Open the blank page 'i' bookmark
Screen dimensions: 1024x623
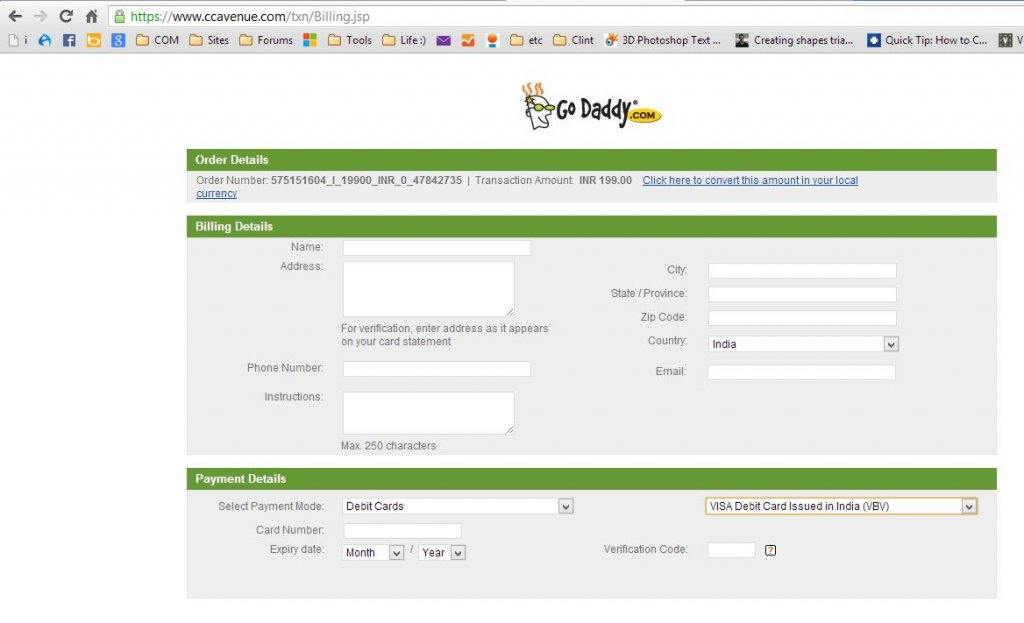(18, 40)
